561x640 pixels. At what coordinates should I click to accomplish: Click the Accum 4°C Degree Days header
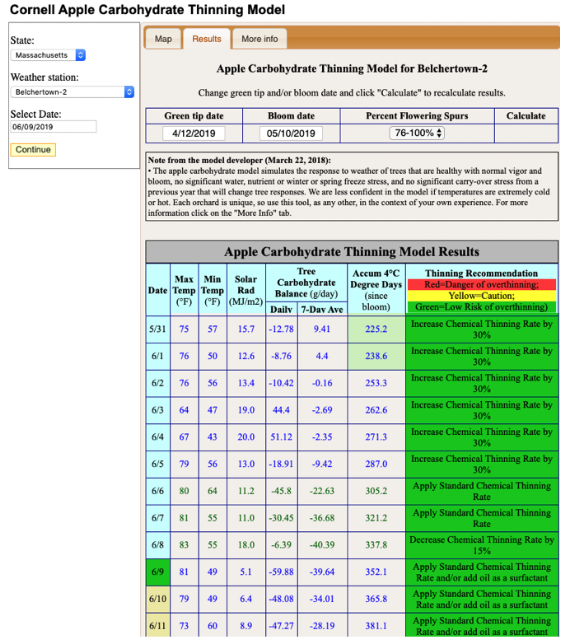(x=376, y=289)
